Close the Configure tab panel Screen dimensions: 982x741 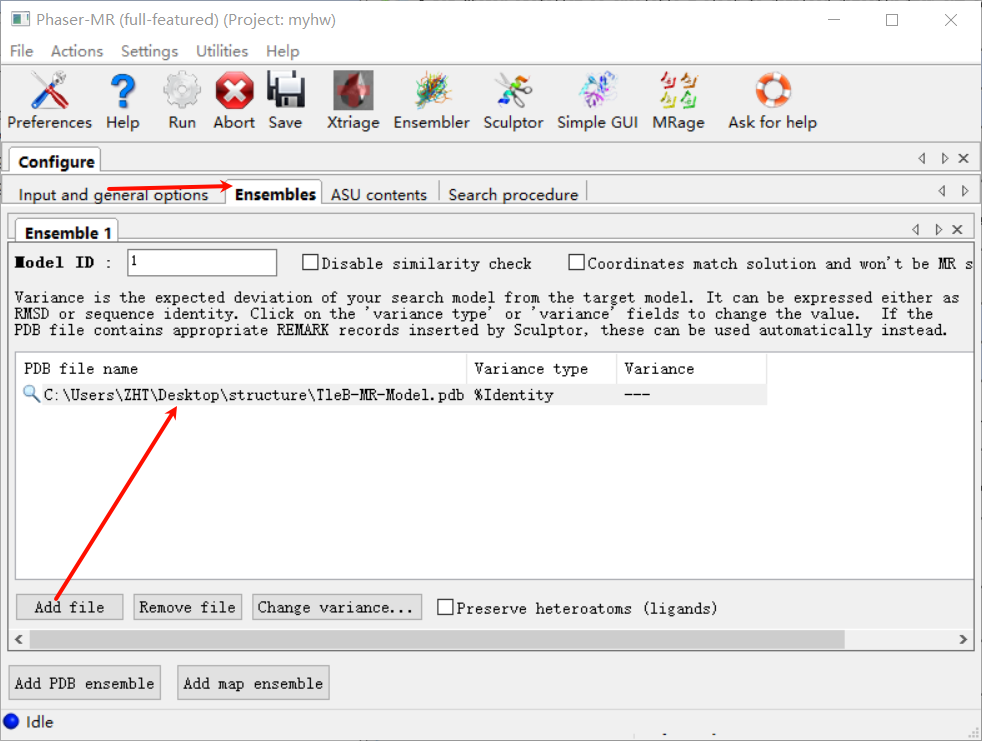tap(964, 158)
